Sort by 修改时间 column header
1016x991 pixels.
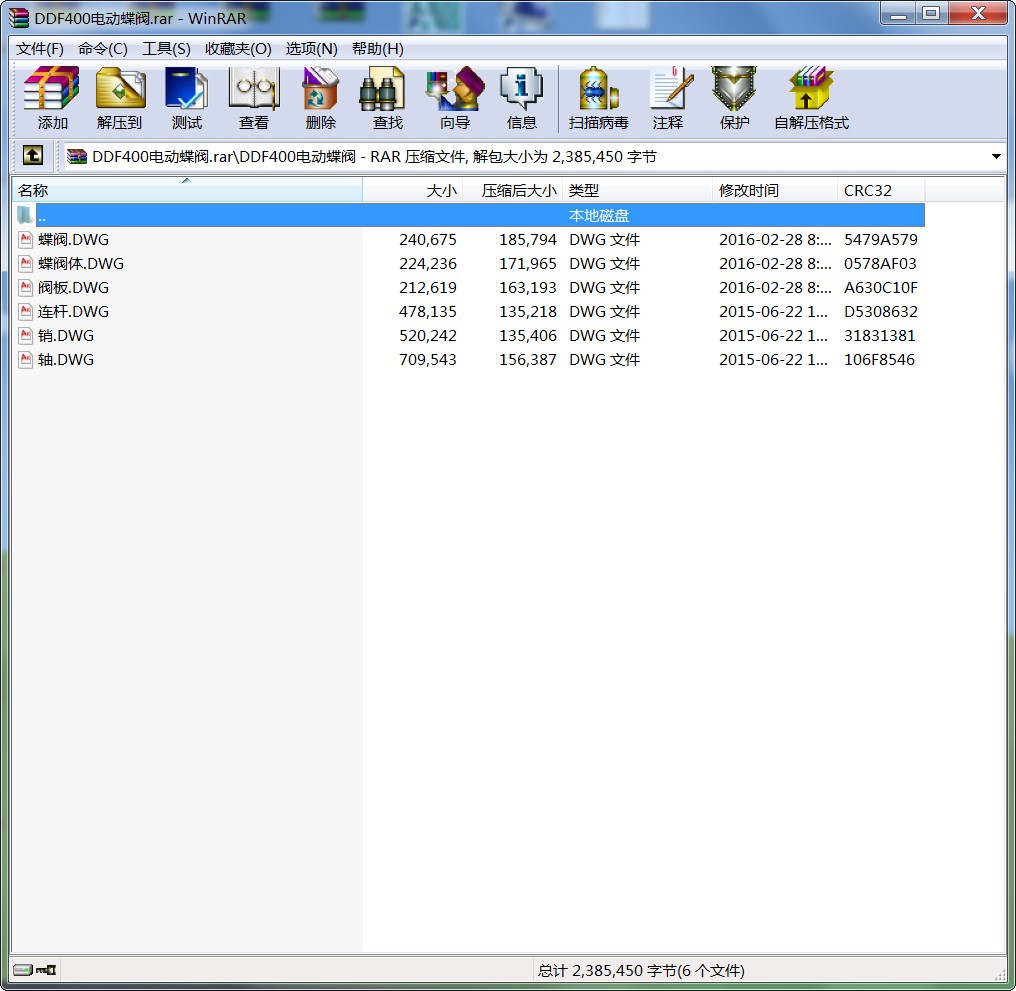coord(775,191)
